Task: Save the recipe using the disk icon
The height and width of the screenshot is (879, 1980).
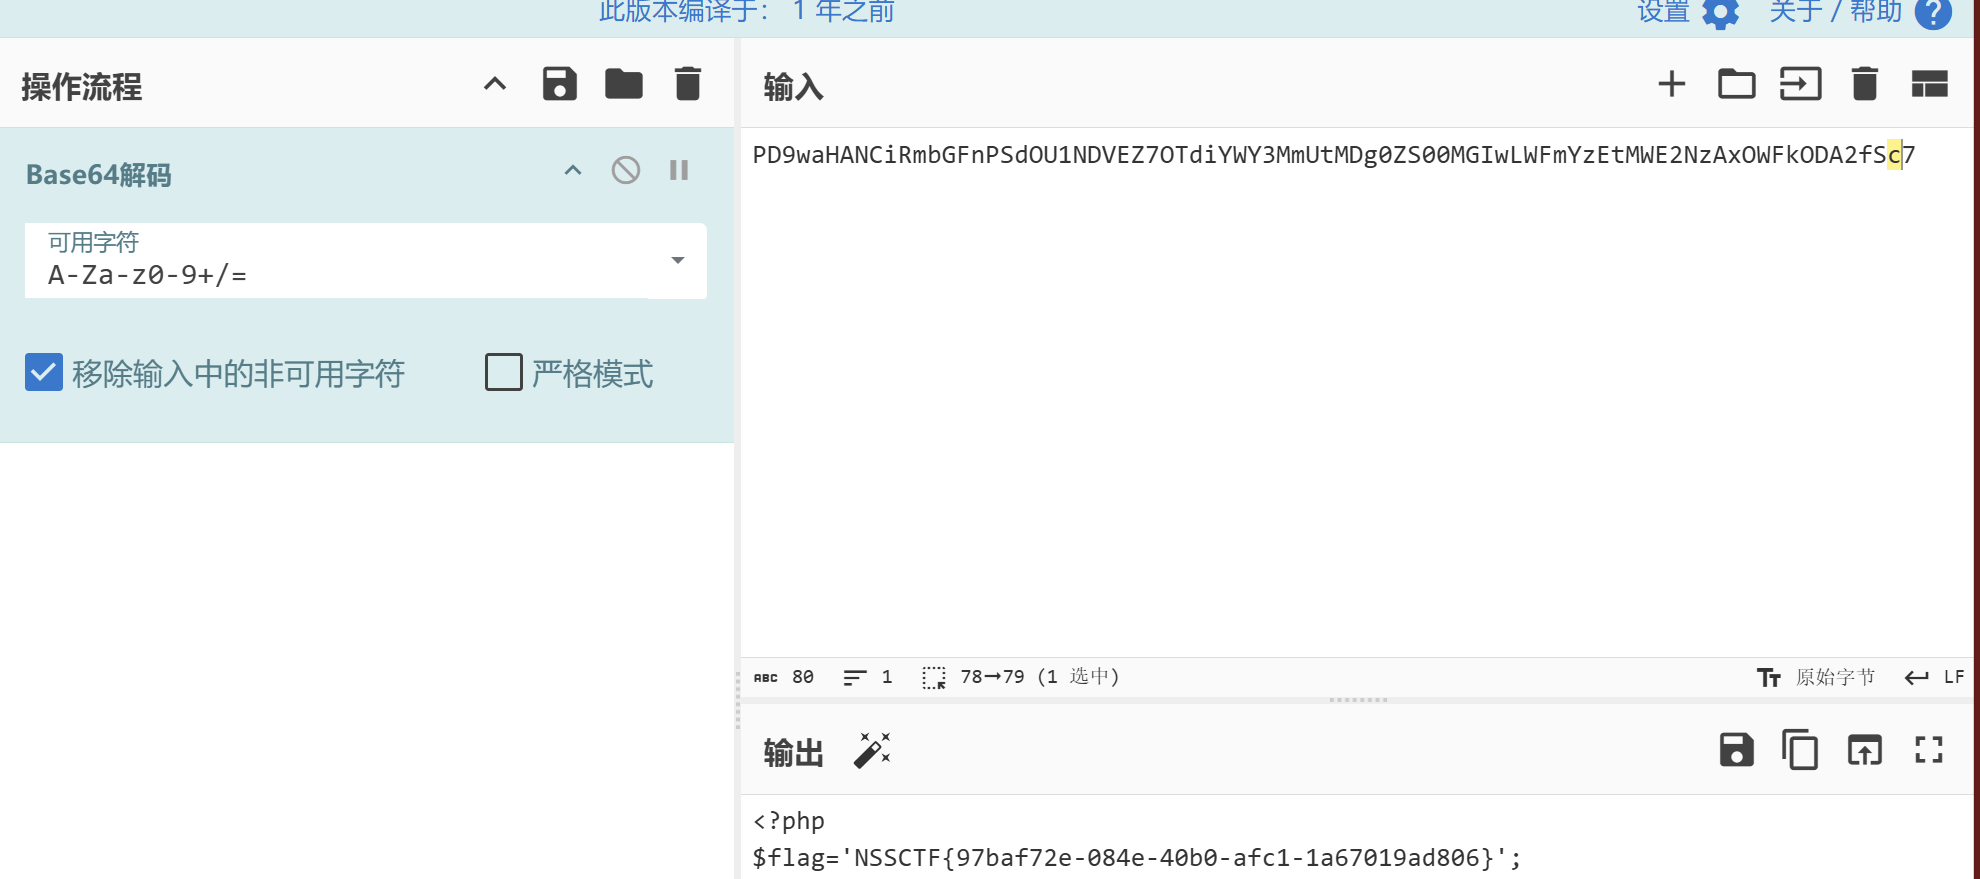Action: click(559, 84)
